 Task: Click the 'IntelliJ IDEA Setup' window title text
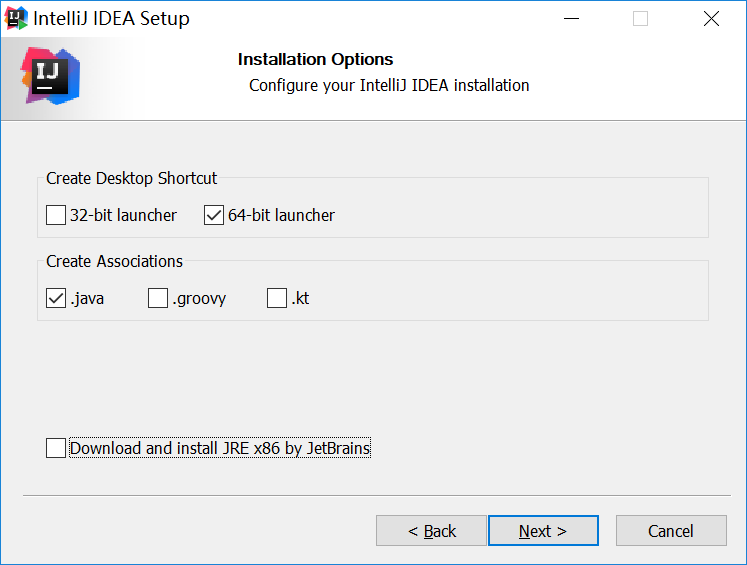111,19
